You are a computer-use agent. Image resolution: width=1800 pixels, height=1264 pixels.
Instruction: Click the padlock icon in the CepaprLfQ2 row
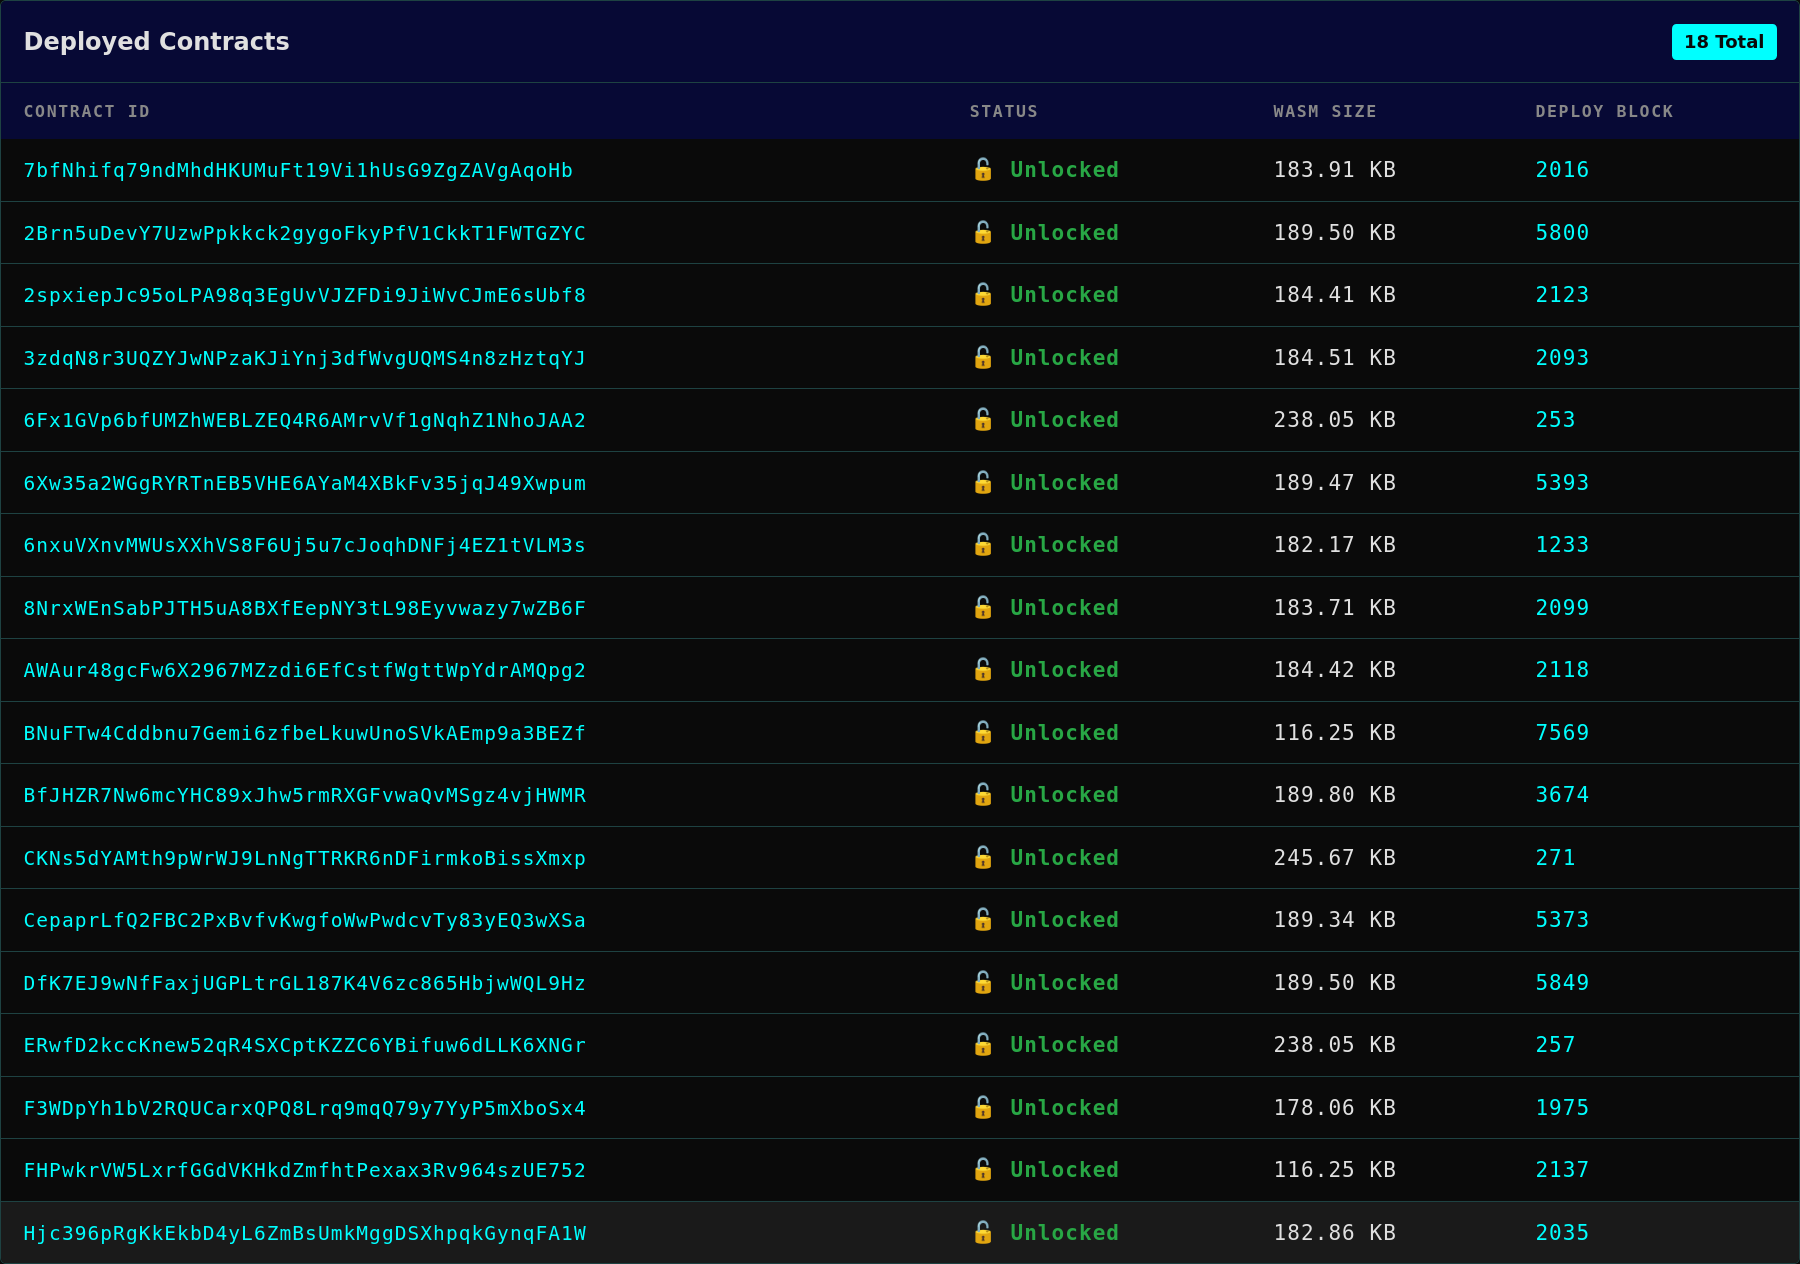(983, 919)
